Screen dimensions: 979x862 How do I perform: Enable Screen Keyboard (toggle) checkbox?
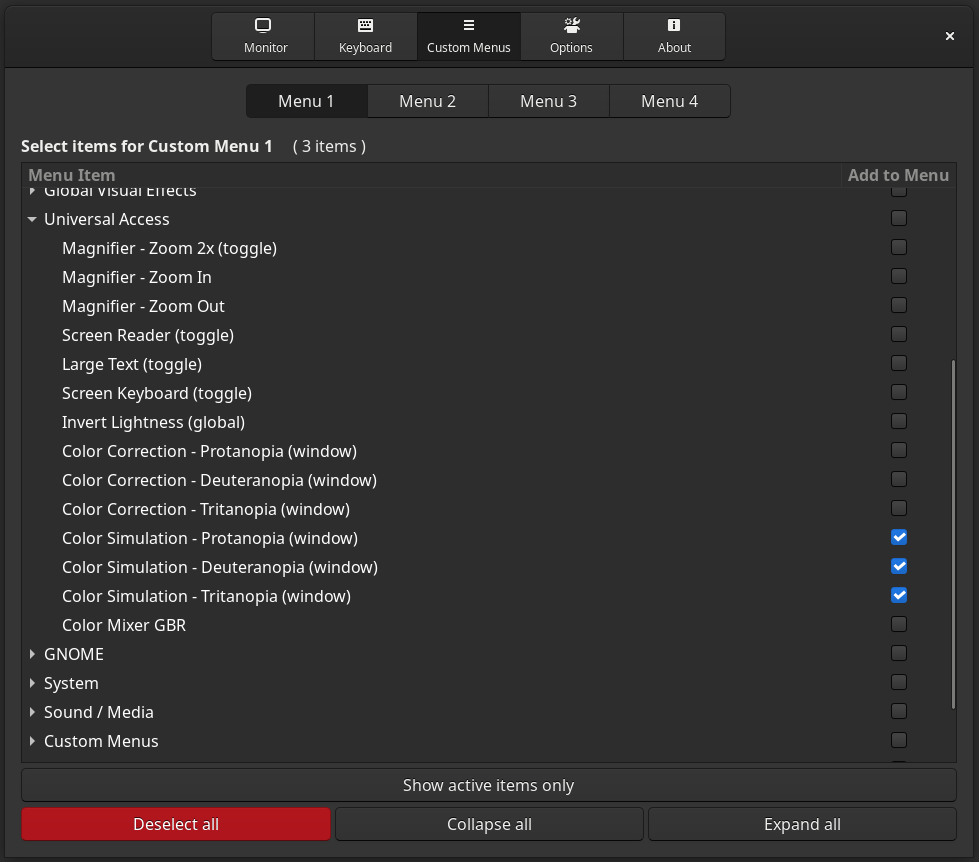pyautogui.click(x=898, y=392)
